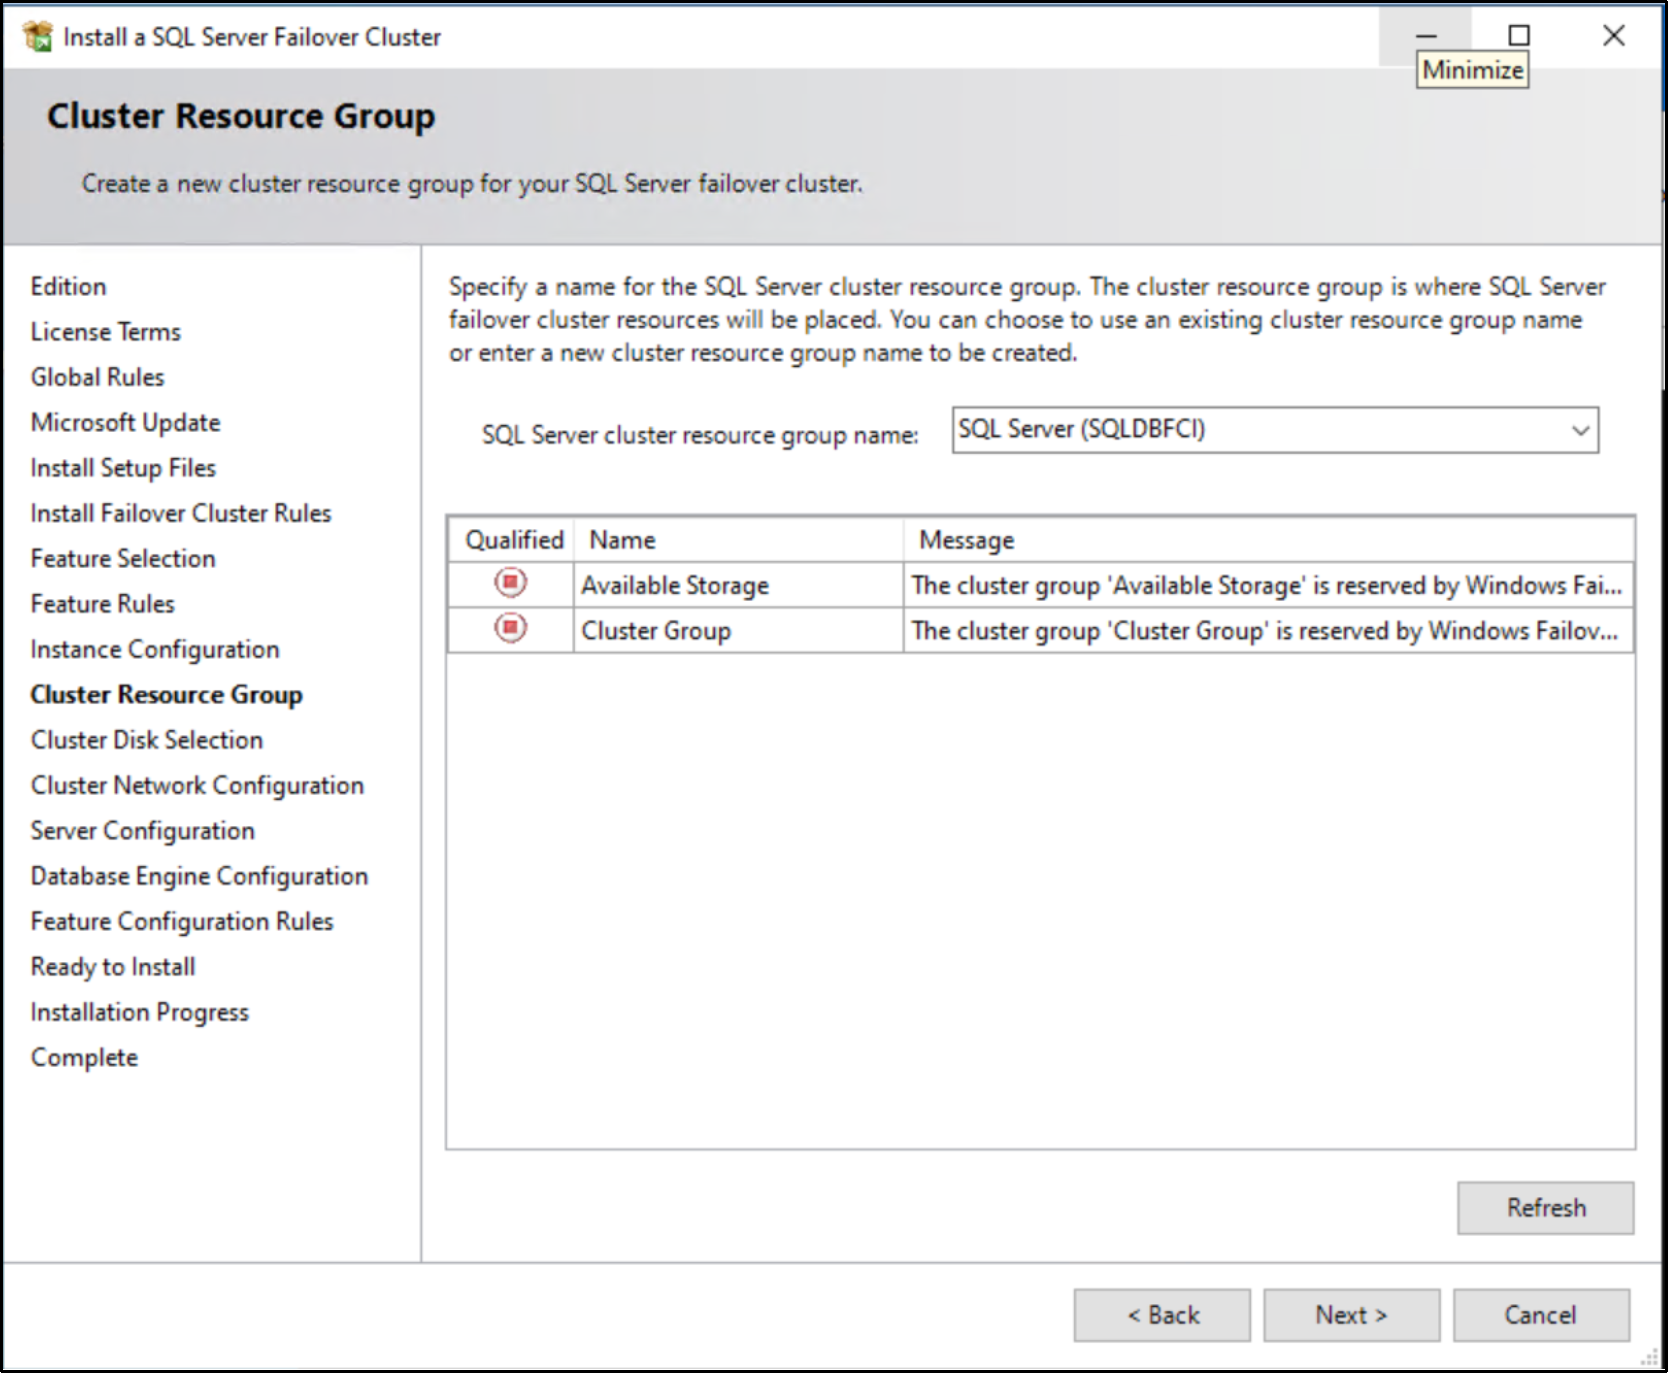
Task: Select the bold Cluster Resource Group step
Action: tap(166, 695)
